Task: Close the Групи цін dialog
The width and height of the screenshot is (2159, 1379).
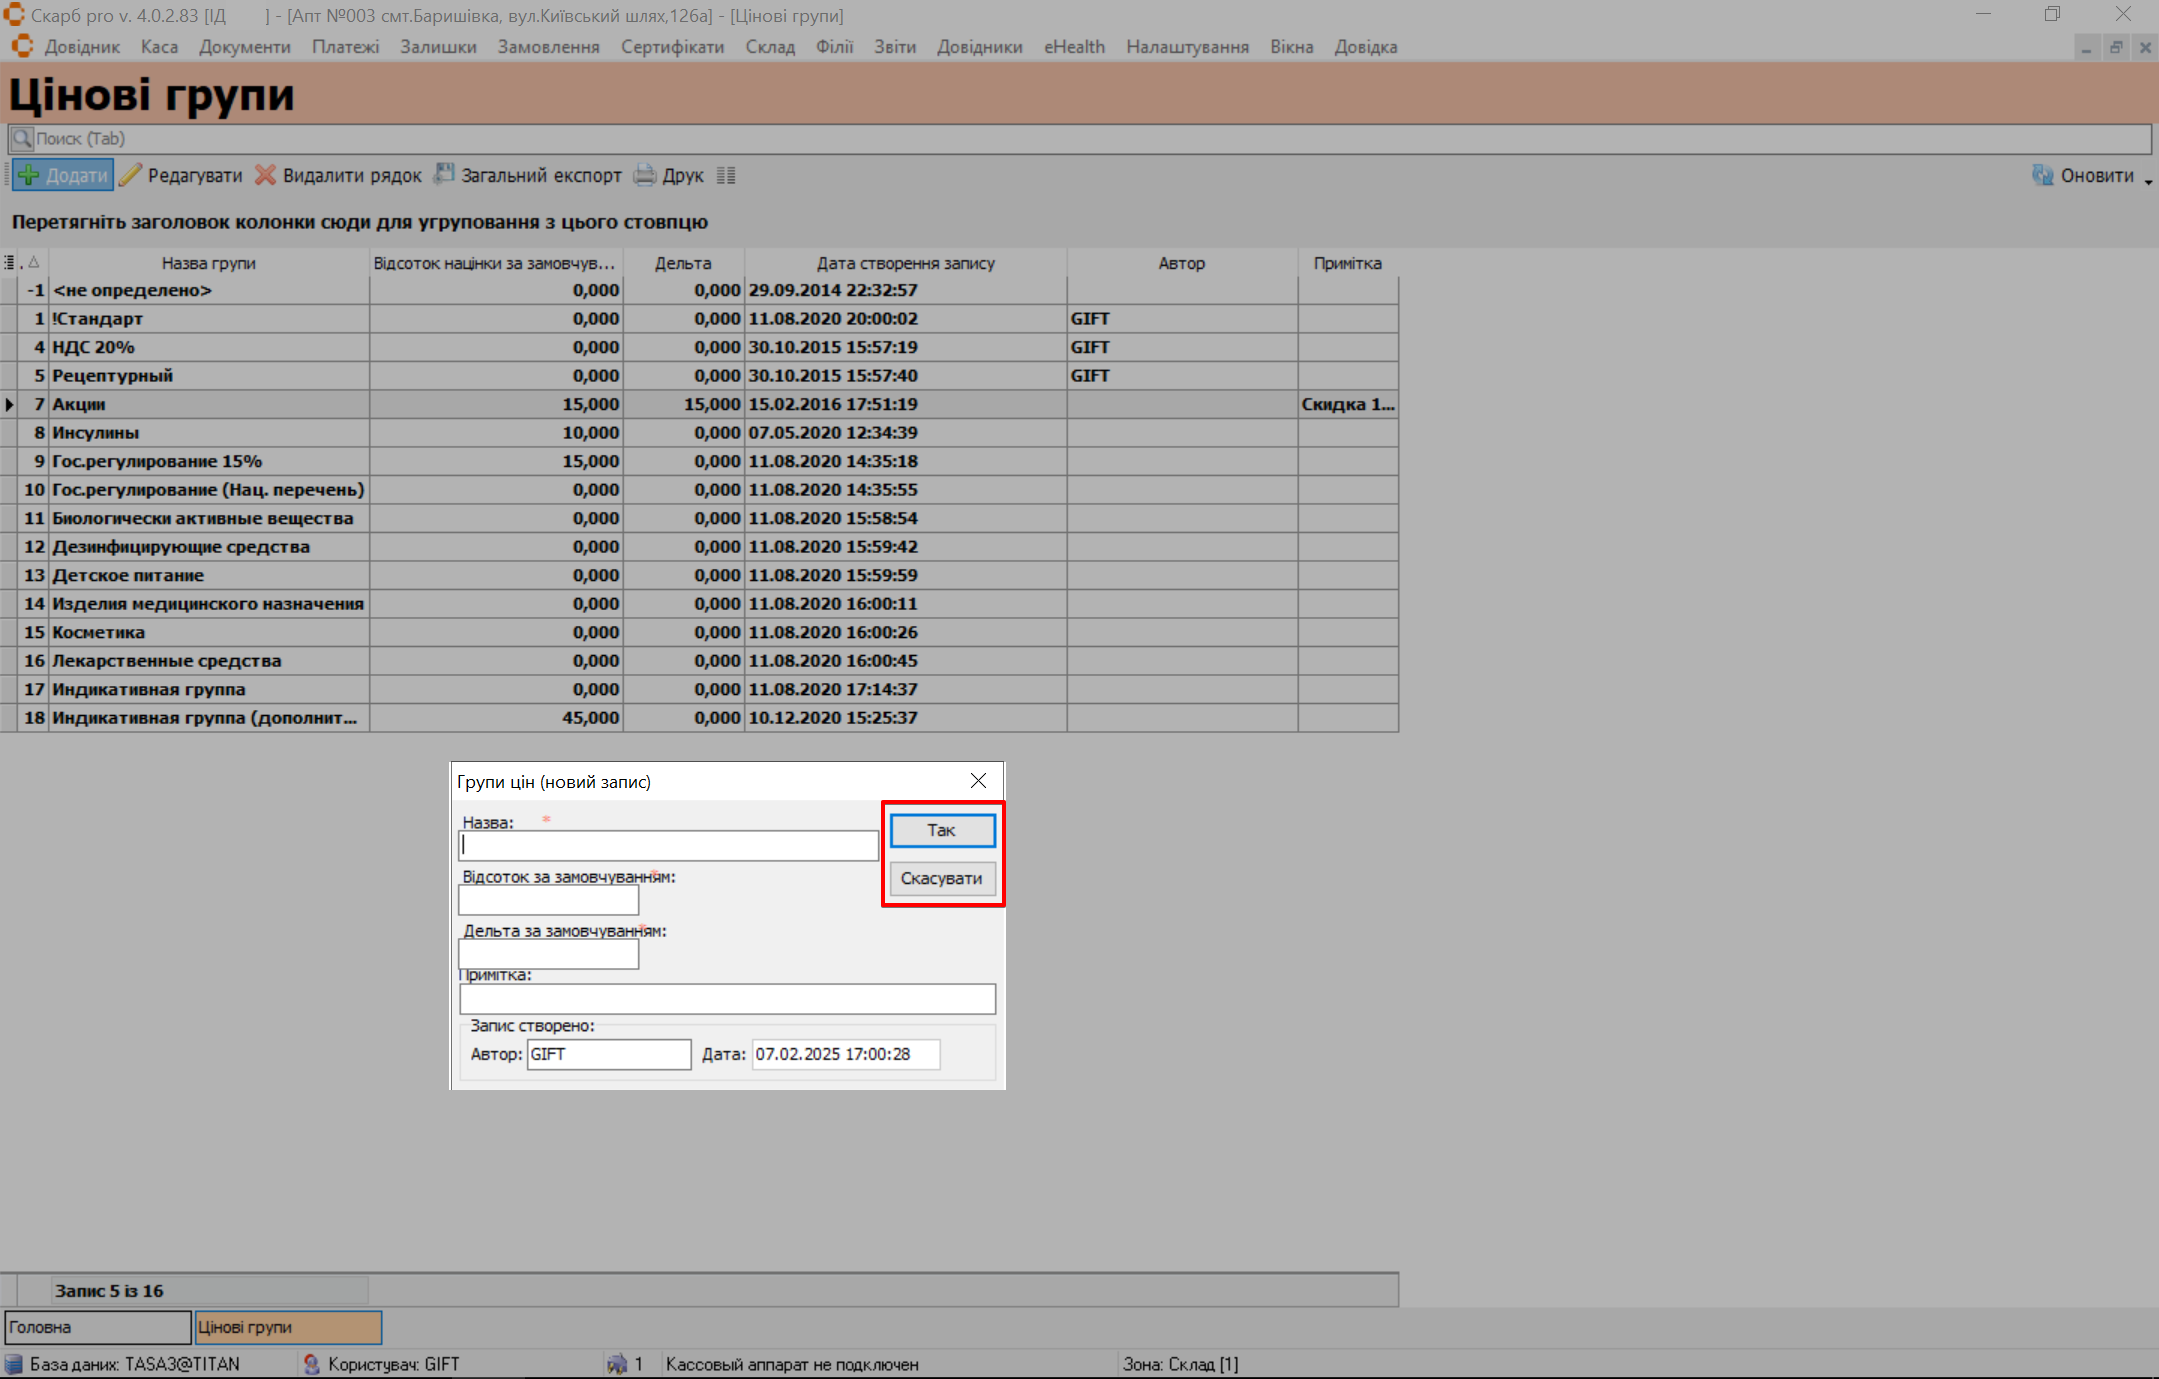Action: point(978,781)
